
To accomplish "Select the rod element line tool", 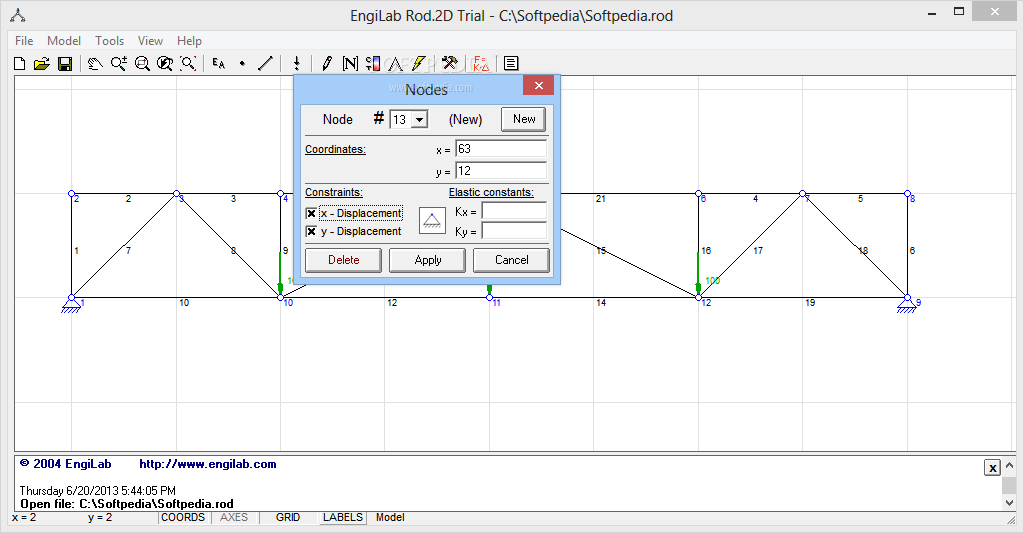I will point(265,63).
